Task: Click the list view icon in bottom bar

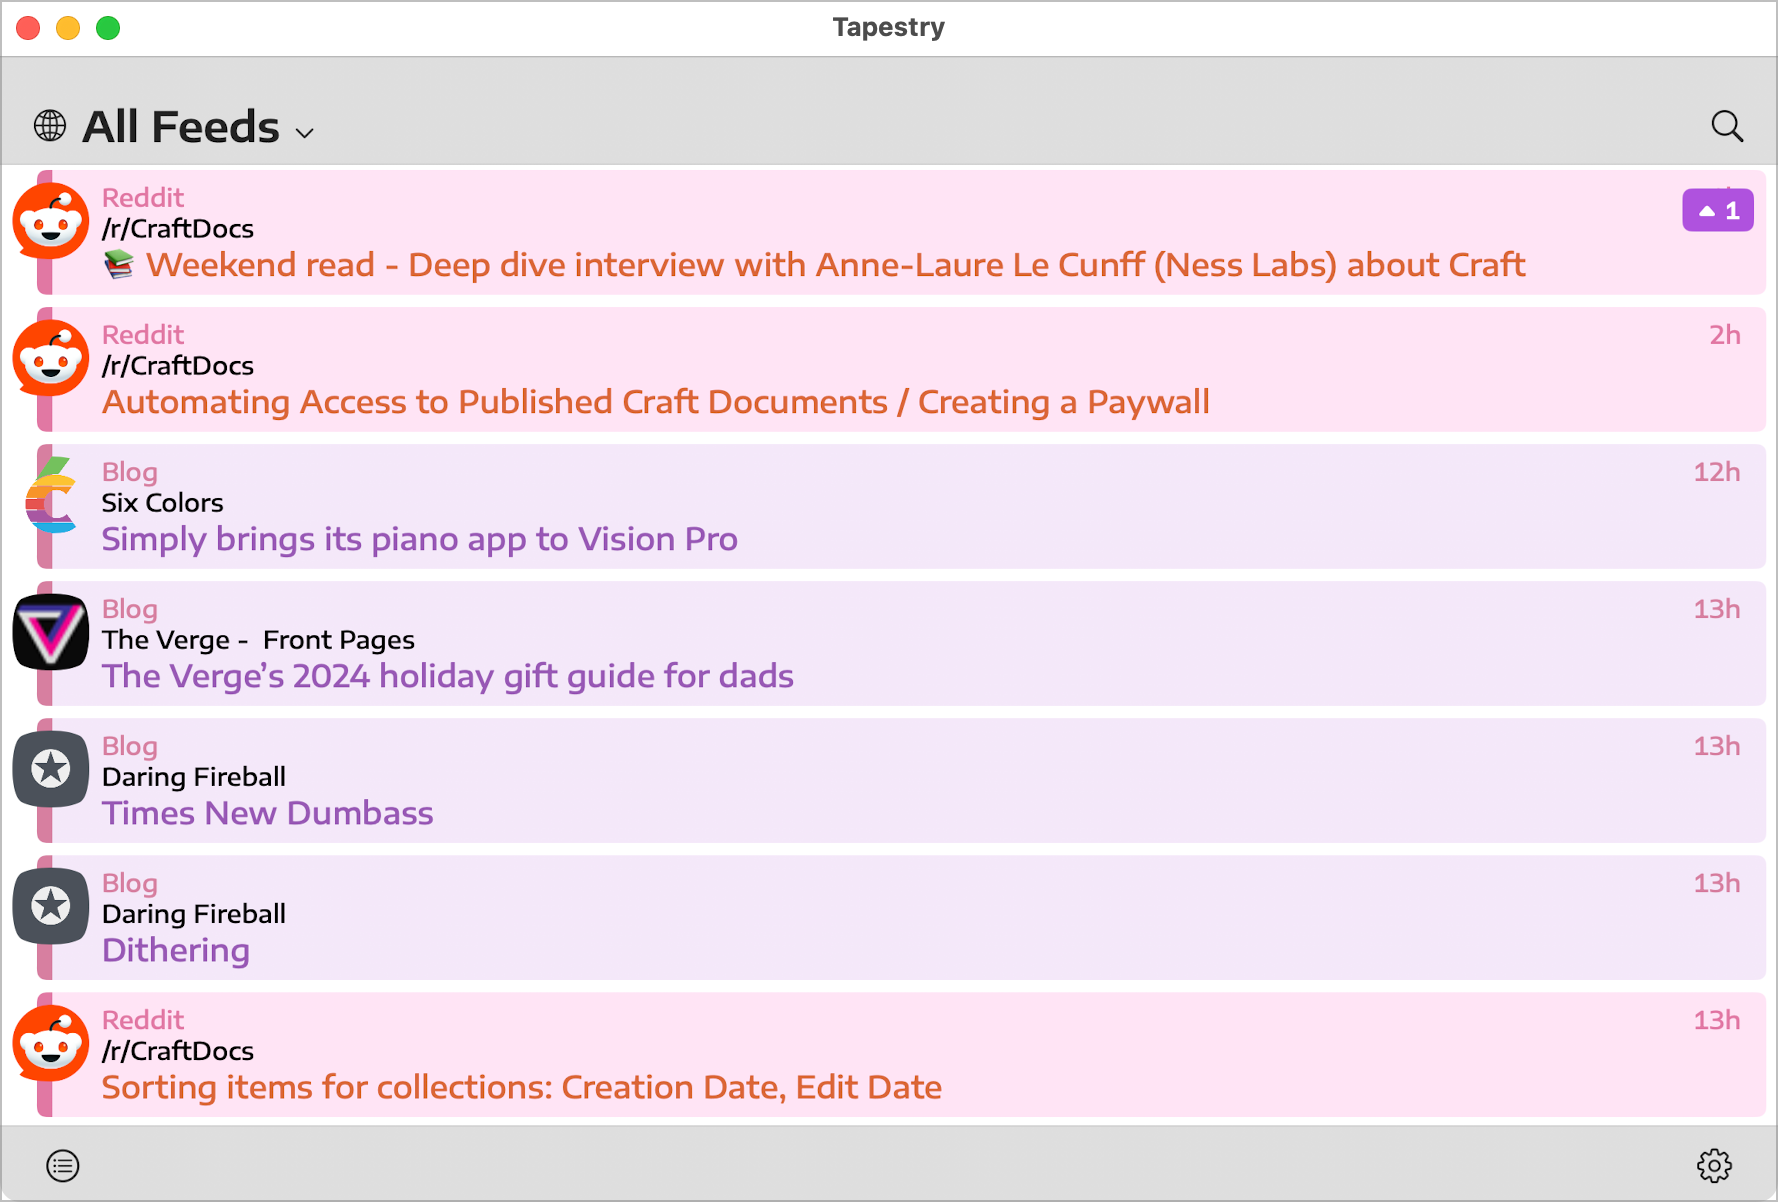Action: [63, 1165]
